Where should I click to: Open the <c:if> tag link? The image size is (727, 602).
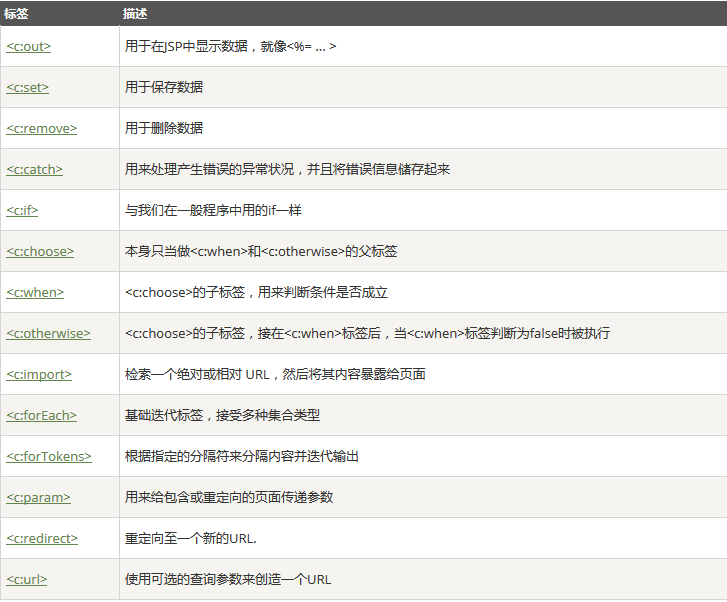pyautogui.click(x=22, y=210)
